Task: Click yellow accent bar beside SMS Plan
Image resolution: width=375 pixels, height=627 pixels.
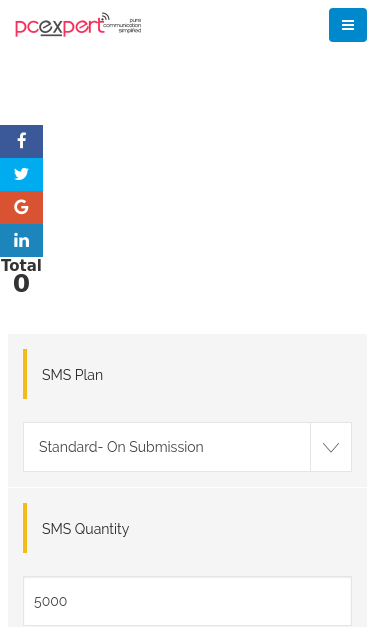Action: [x=25, y=374]
